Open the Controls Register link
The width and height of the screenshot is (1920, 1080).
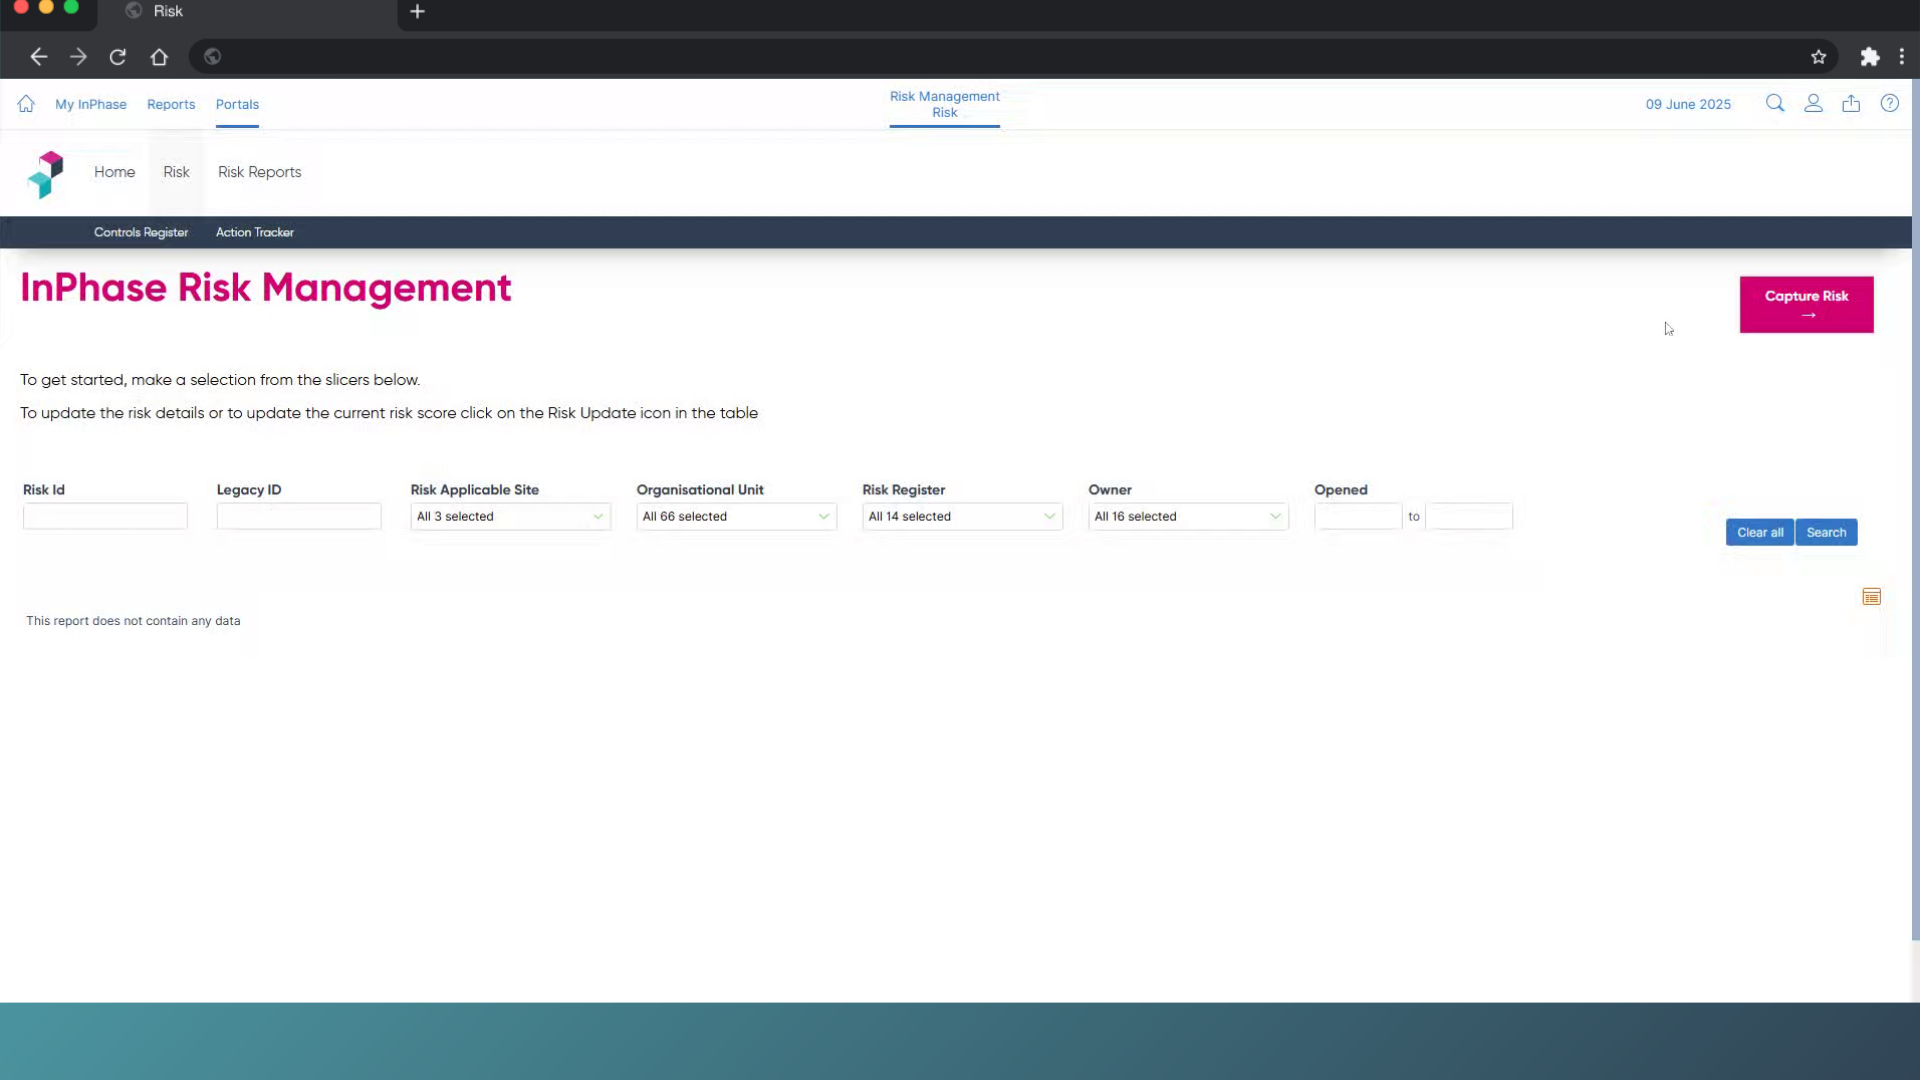point(141,232)
